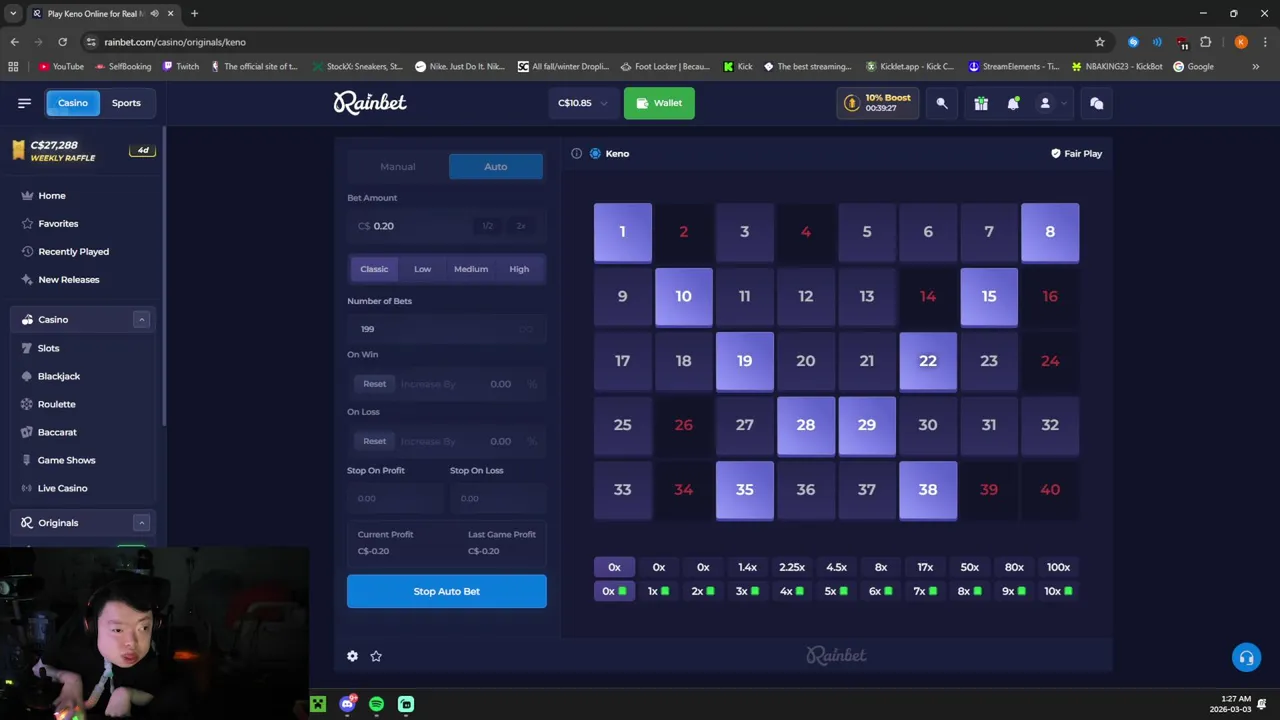Reload the page in the browser
Screen dimensions: 1280x720
click(x=62, y=42)
